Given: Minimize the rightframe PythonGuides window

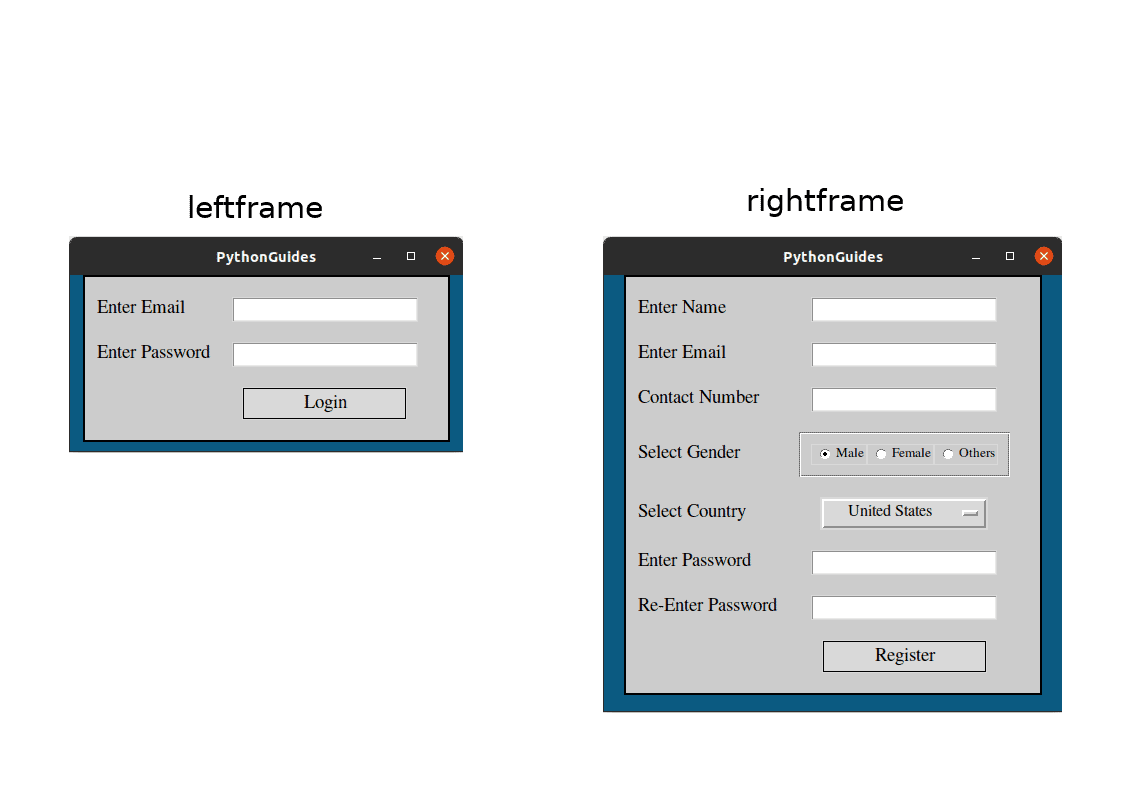Looking at the screenshot, I should [x=976, y=257].
